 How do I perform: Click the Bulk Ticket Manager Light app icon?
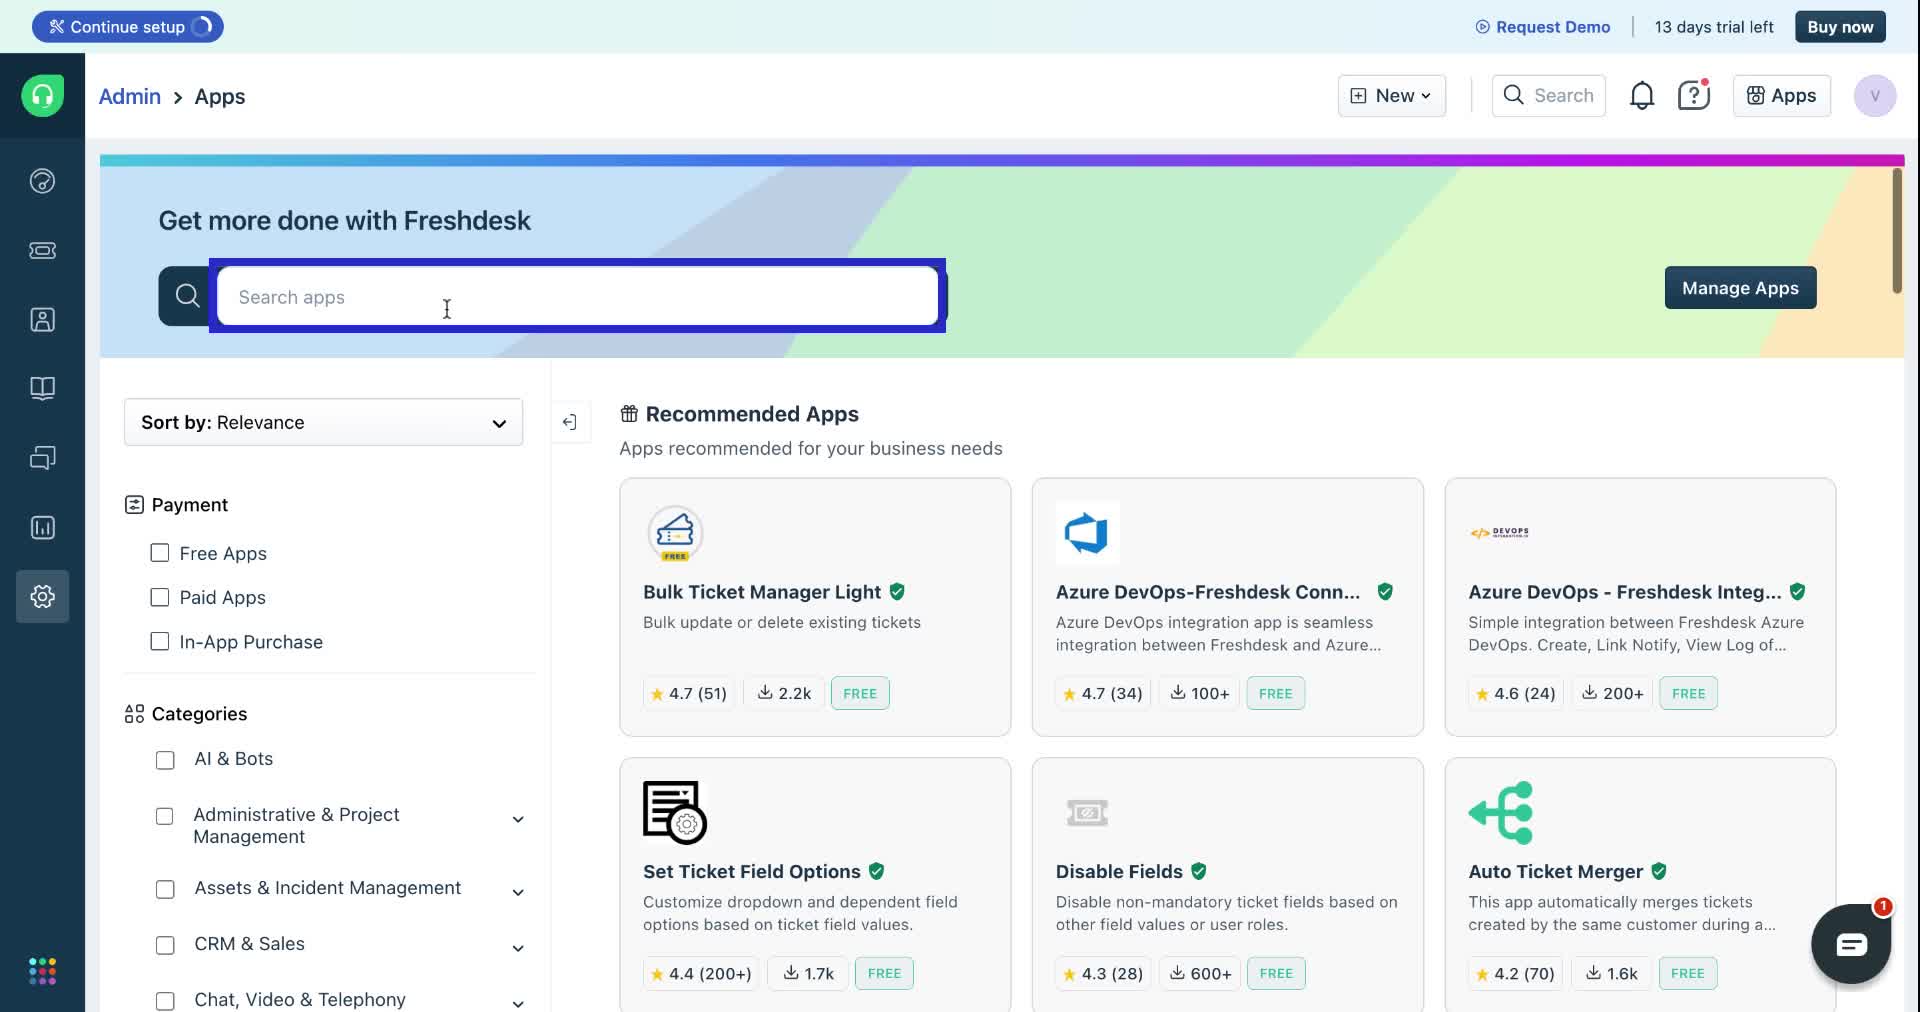675,533
